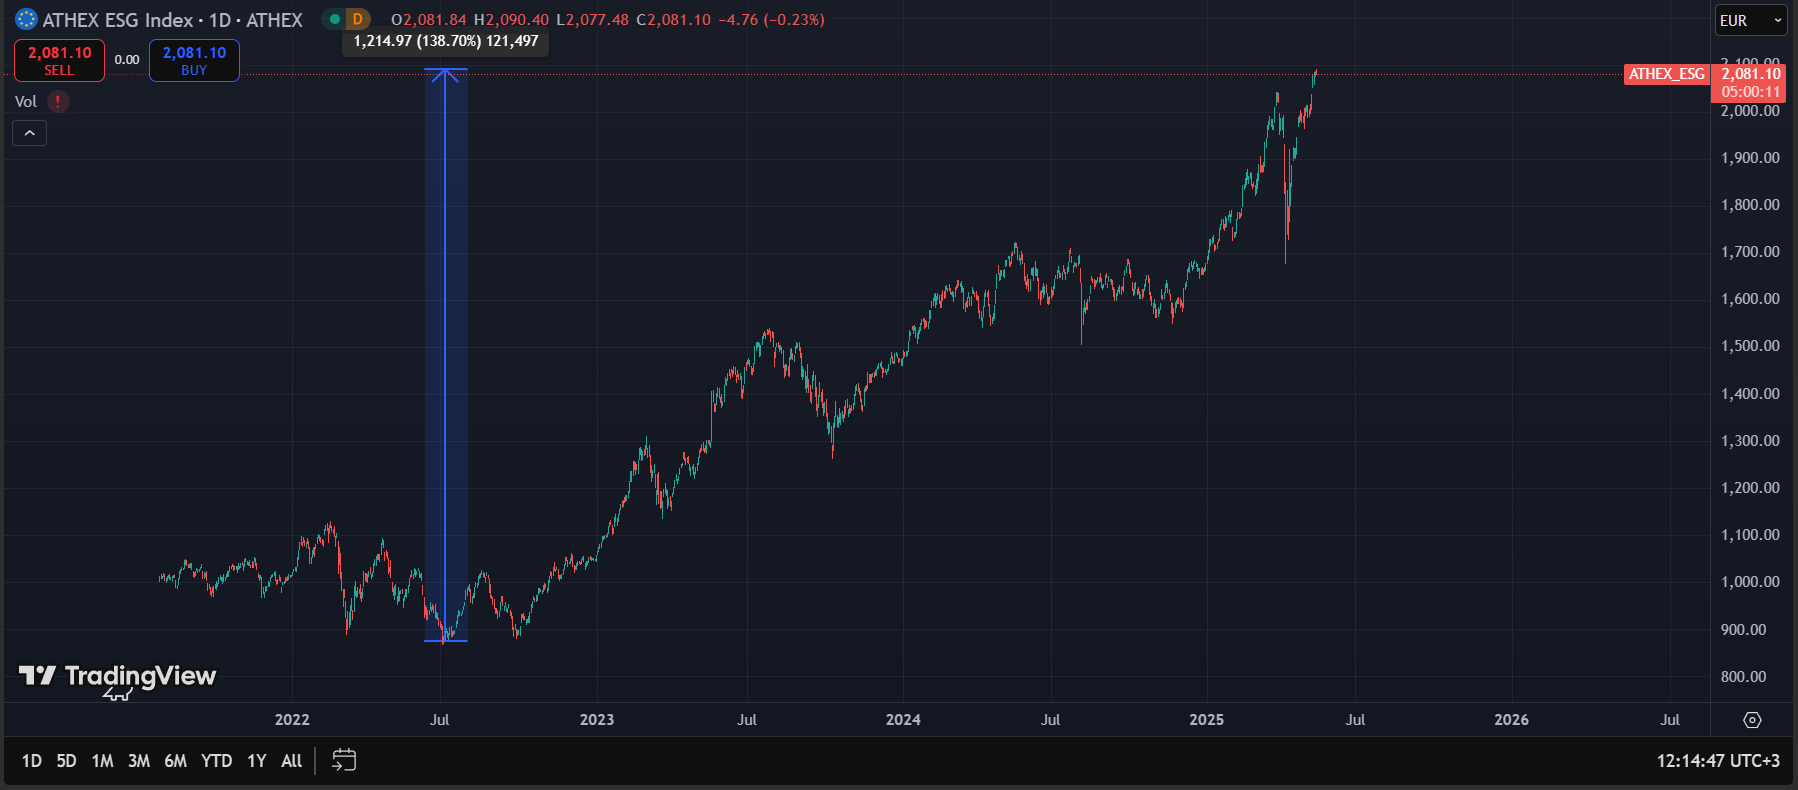Click the 2026 label on time axis
This screenshot has height=790, width=1798.
click(x=1511, y=720)
